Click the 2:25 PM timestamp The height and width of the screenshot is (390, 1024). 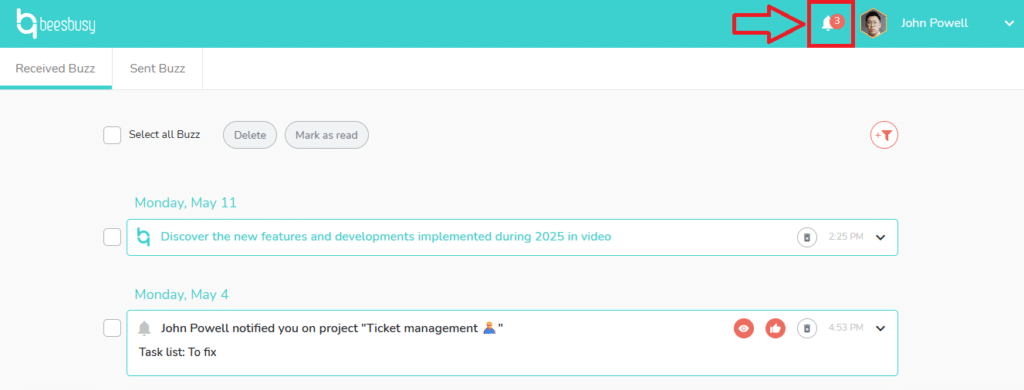(x=846, y=236)
